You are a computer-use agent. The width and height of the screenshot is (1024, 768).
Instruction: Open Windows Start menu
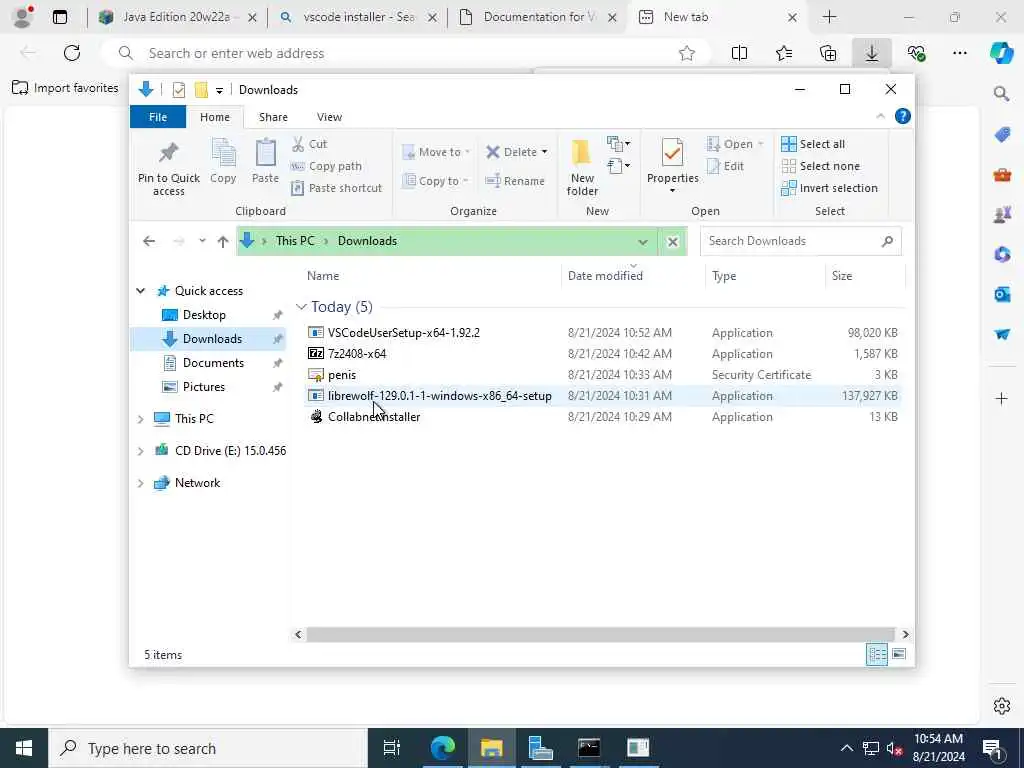coord(24,748)
